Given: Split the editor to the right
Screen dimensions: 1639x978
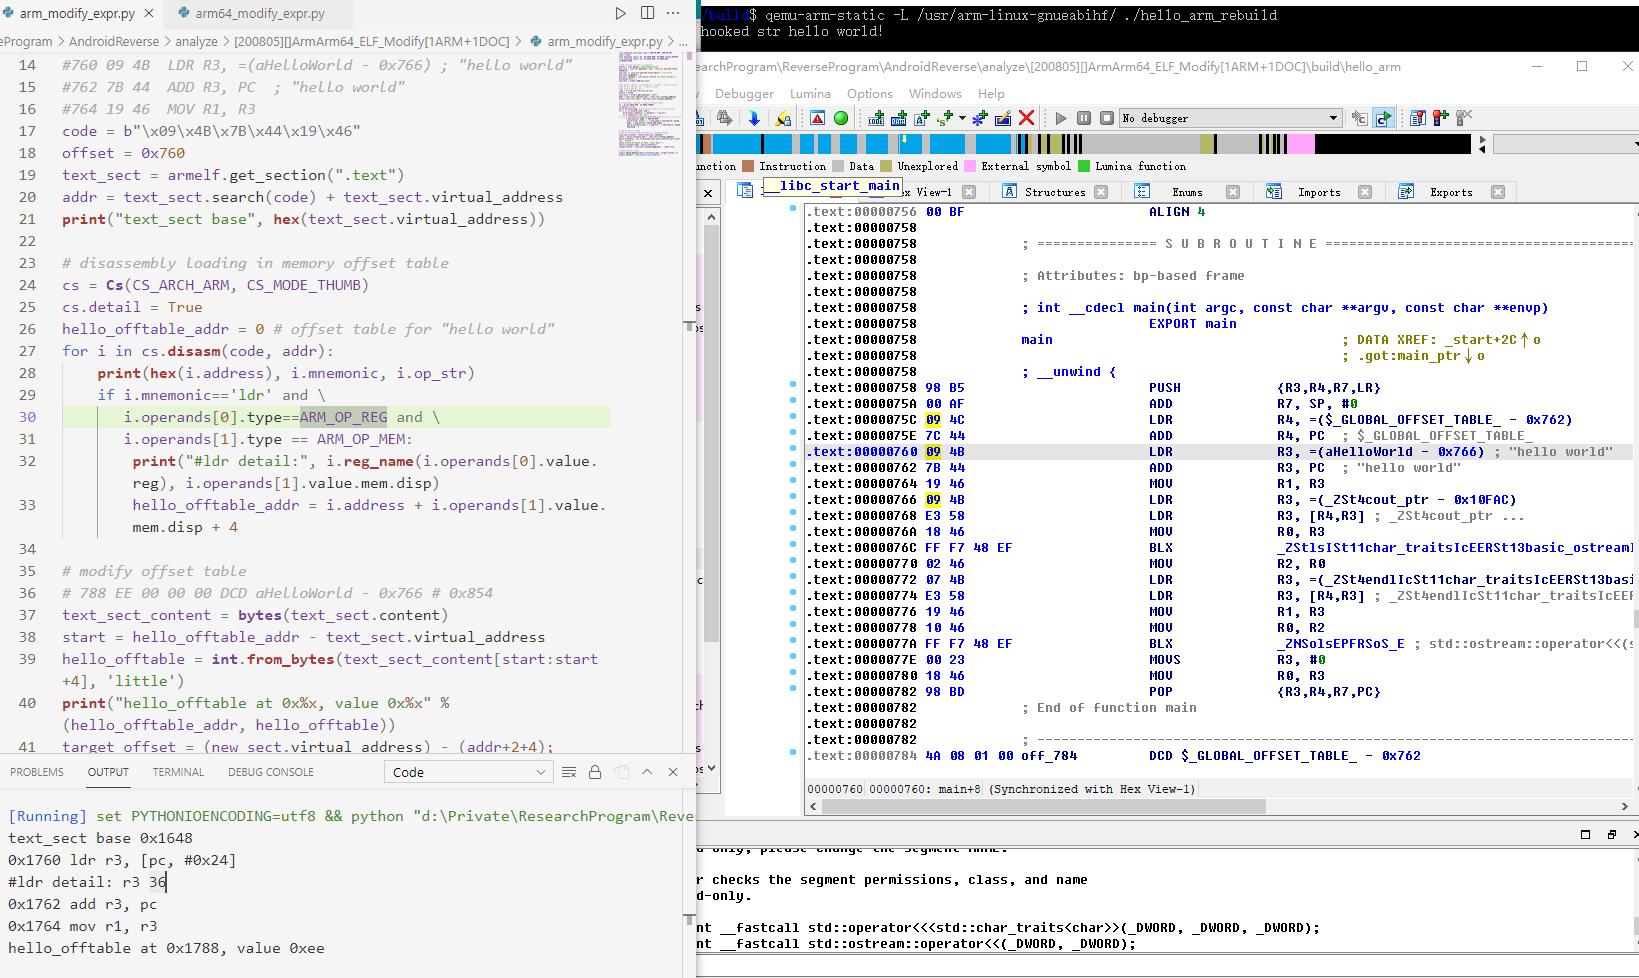Looking at the screenshot, I should pos(647,13).
